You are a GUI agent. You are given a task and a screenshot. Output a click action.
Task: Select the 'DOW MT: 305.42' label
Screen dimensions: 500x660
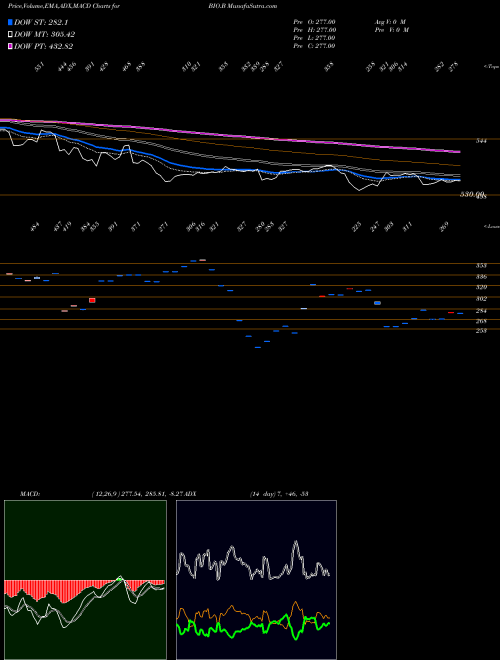[45, 34]
